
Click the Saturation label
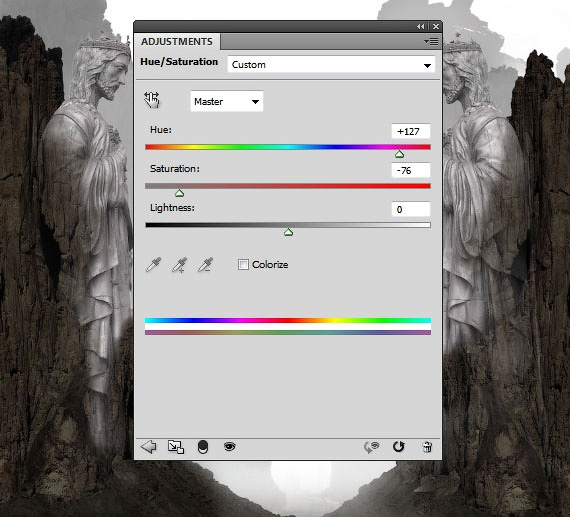[x=174, y=169]
